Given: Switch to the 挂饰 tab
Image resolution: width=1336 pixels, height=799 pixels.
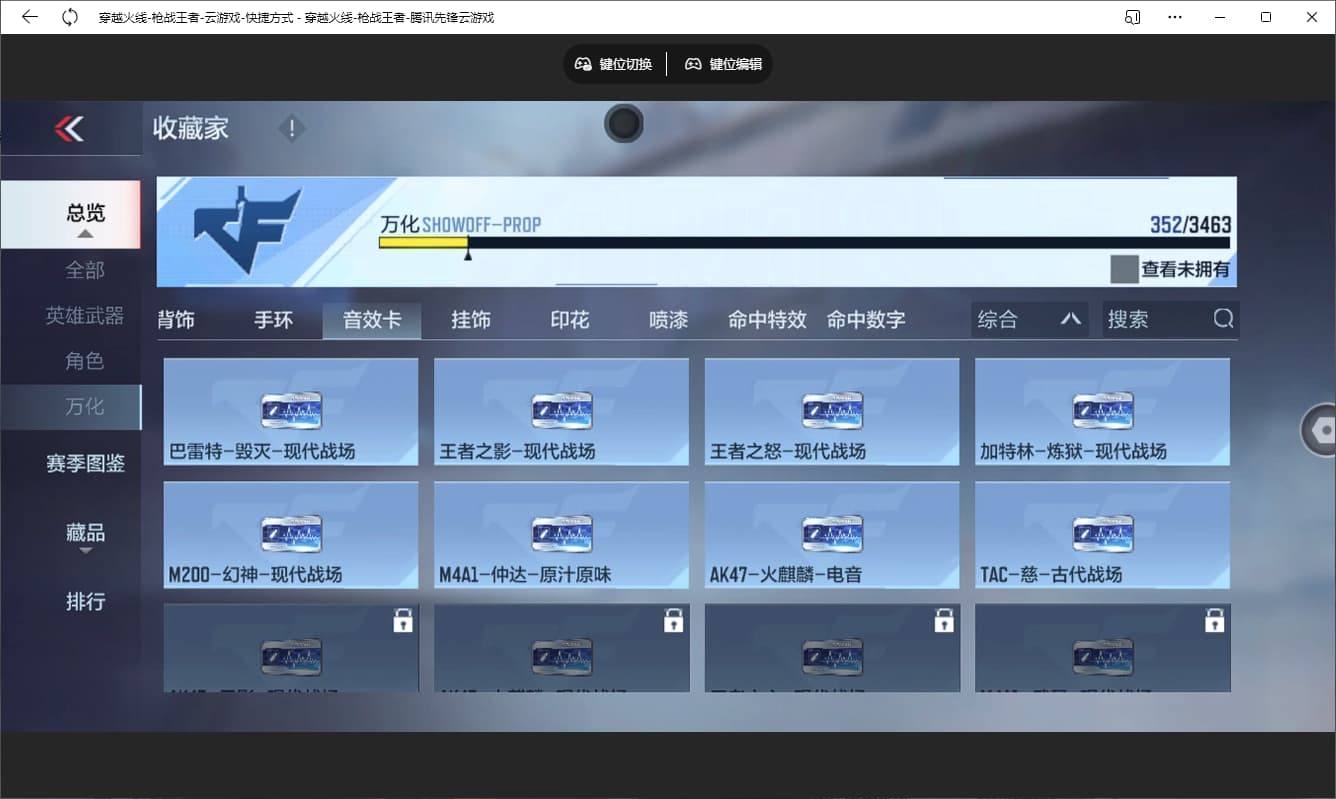Looking at the screenshot, I should [470, 318].
